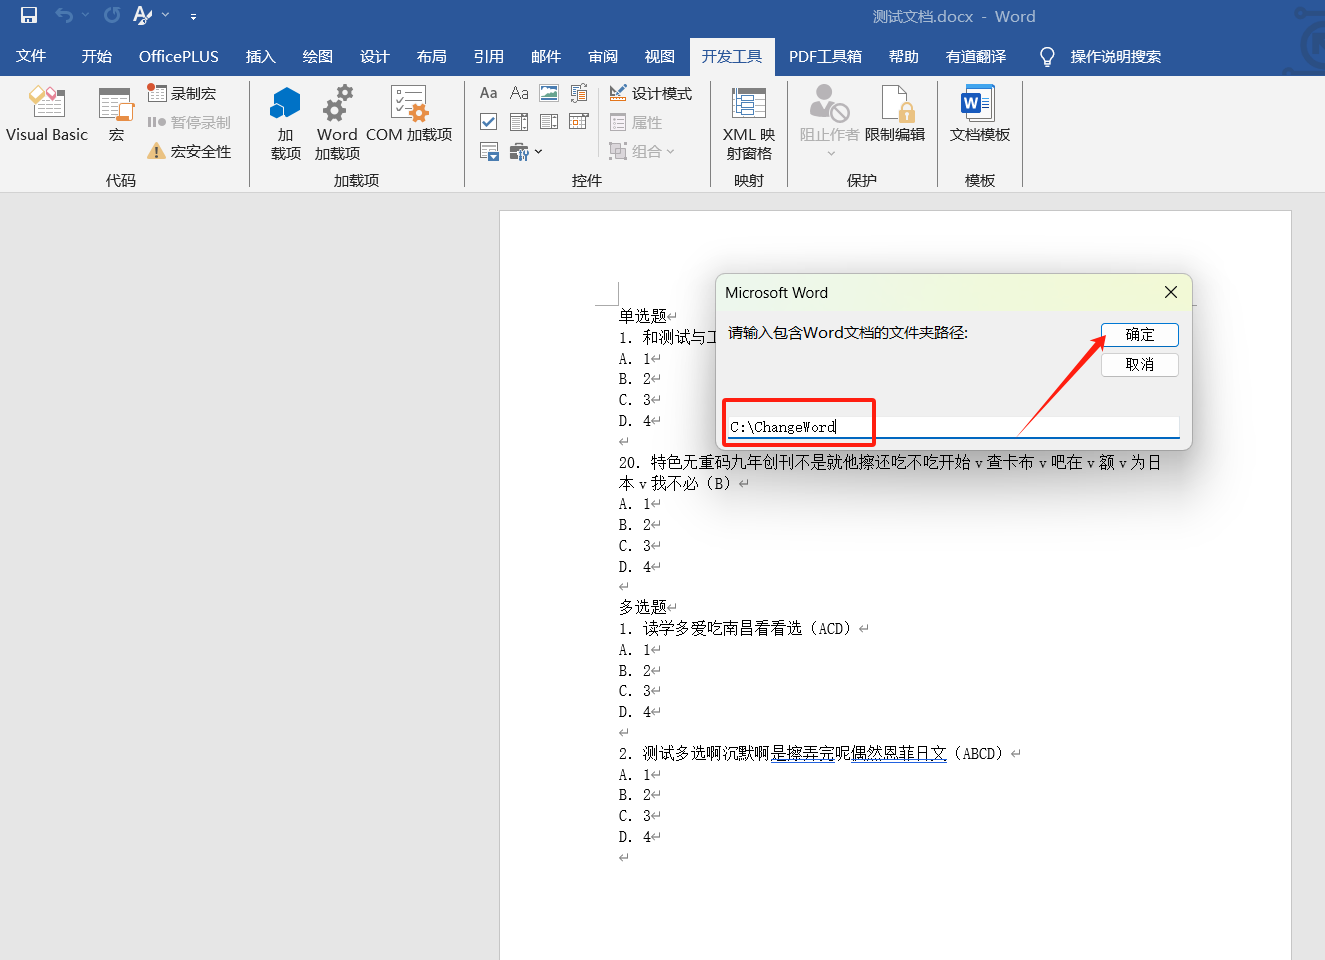Insert a rich text content control

coord(488,93)
